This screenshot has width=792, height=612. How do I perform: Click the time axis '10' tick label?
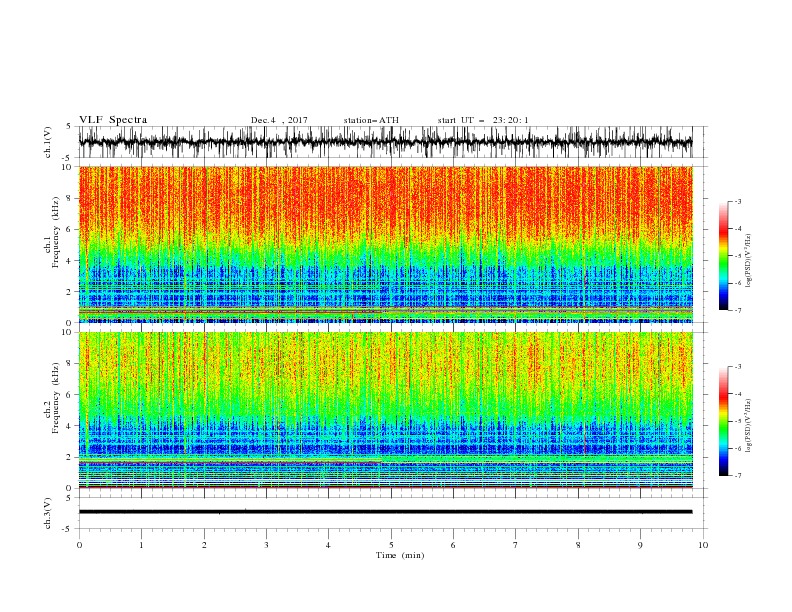click(703, 545)
